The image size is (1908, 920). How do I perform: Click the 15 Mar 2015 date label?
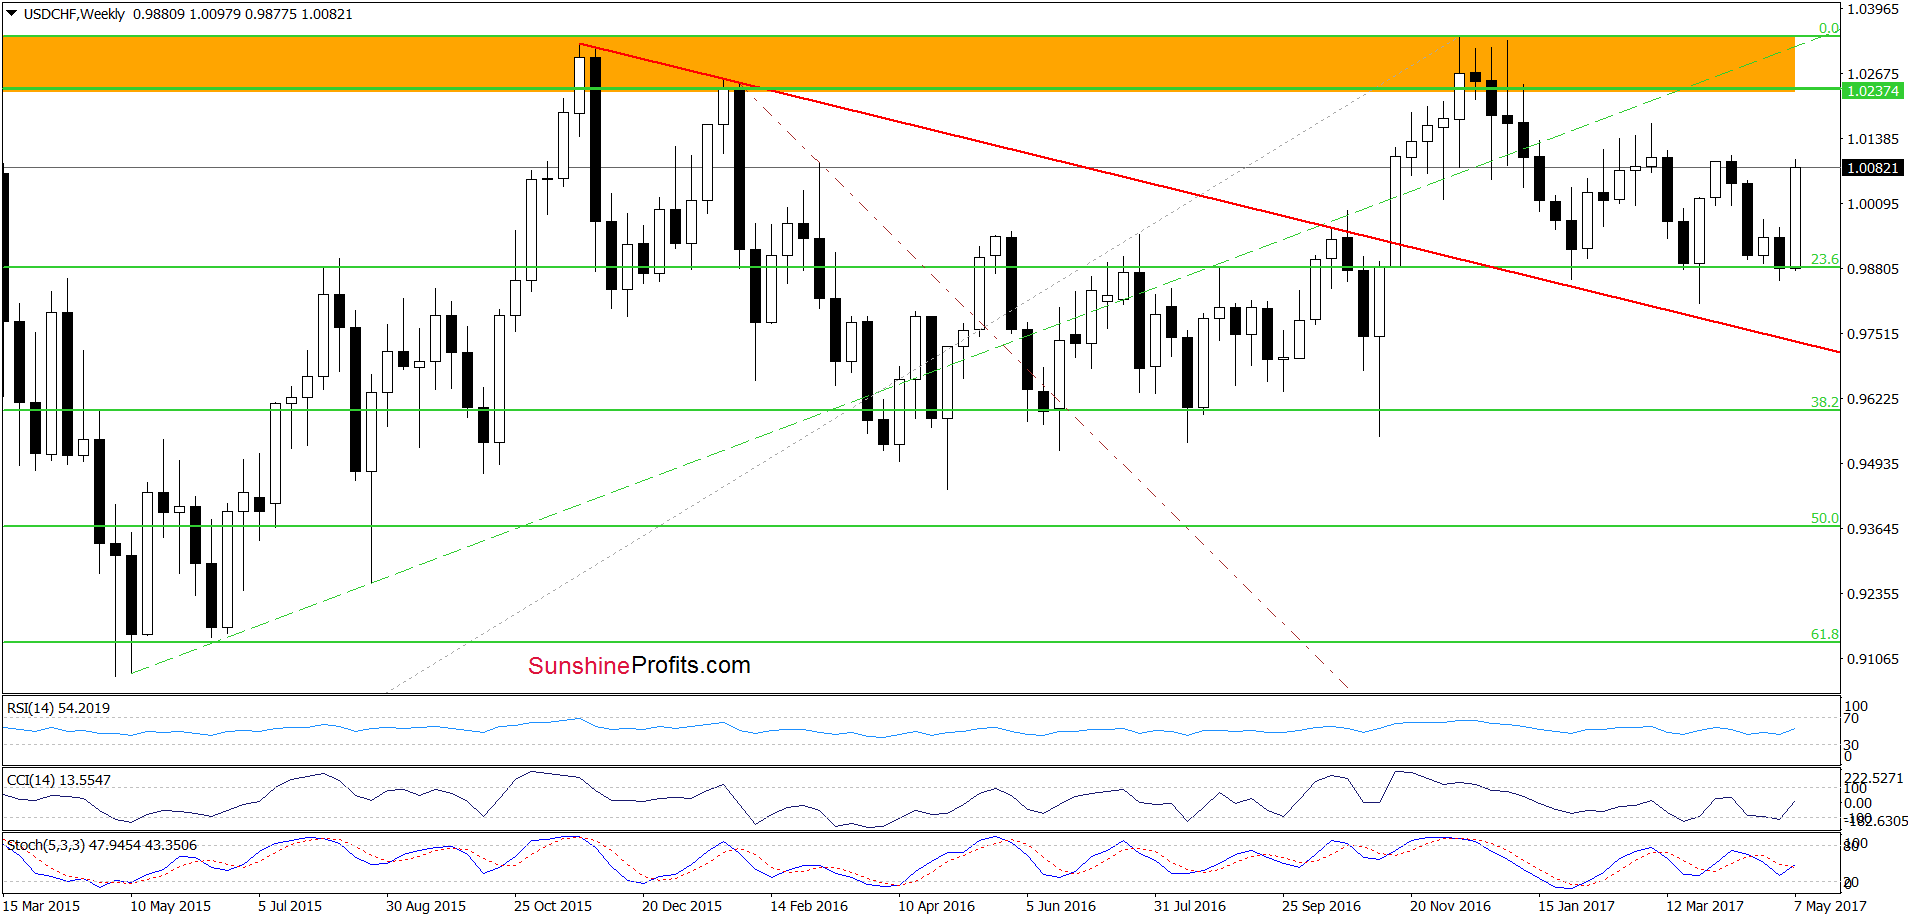click(42, 906)
